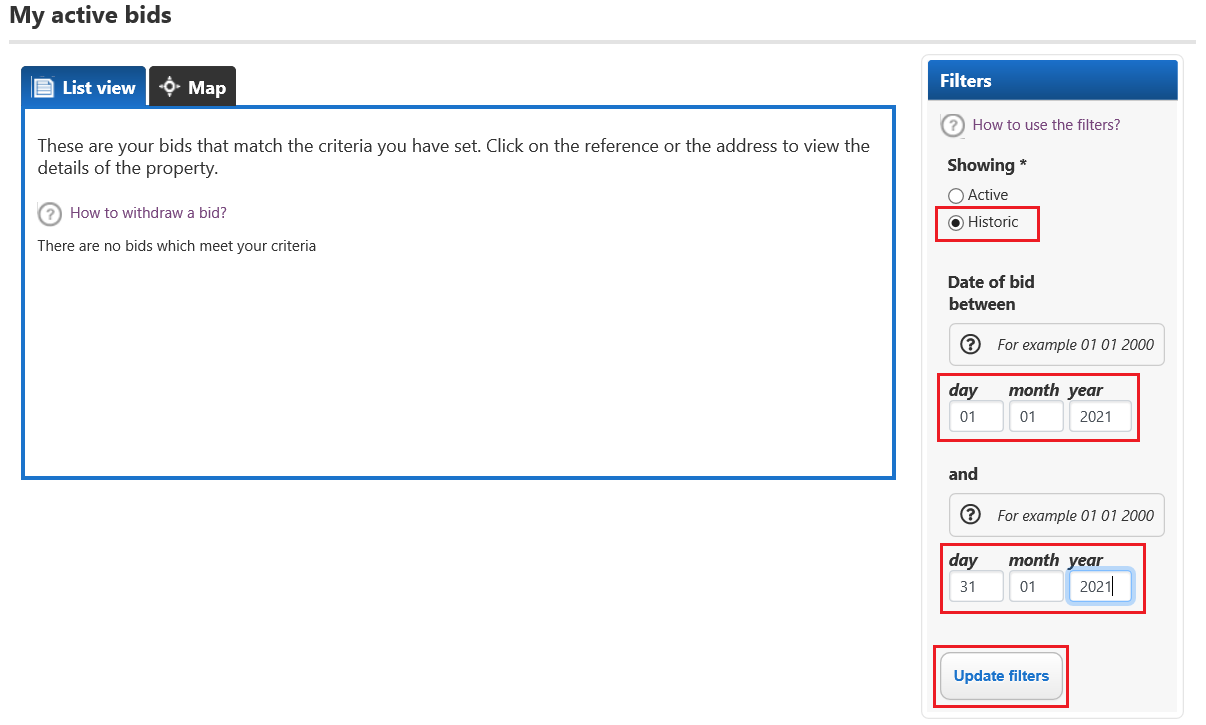Click the Update filters button

(1001, 676)
